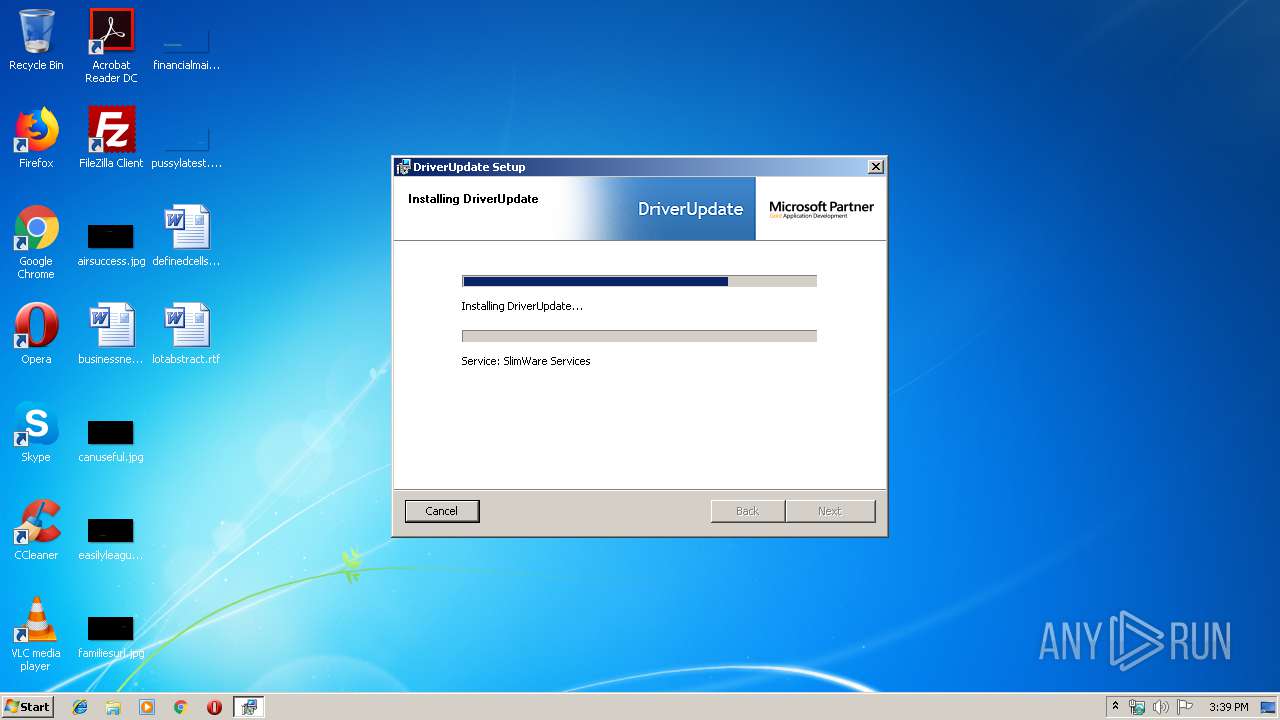1280x720 pixels.
Task: Select the CCleaner desktop shortcut
Action: coord(36,530)
